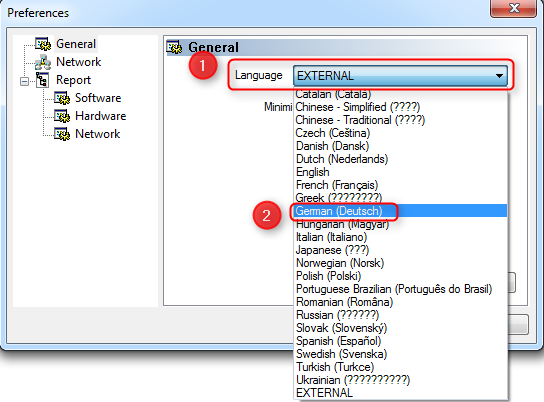
Task: Choose Greek from the language list
Action: point(400,198)
